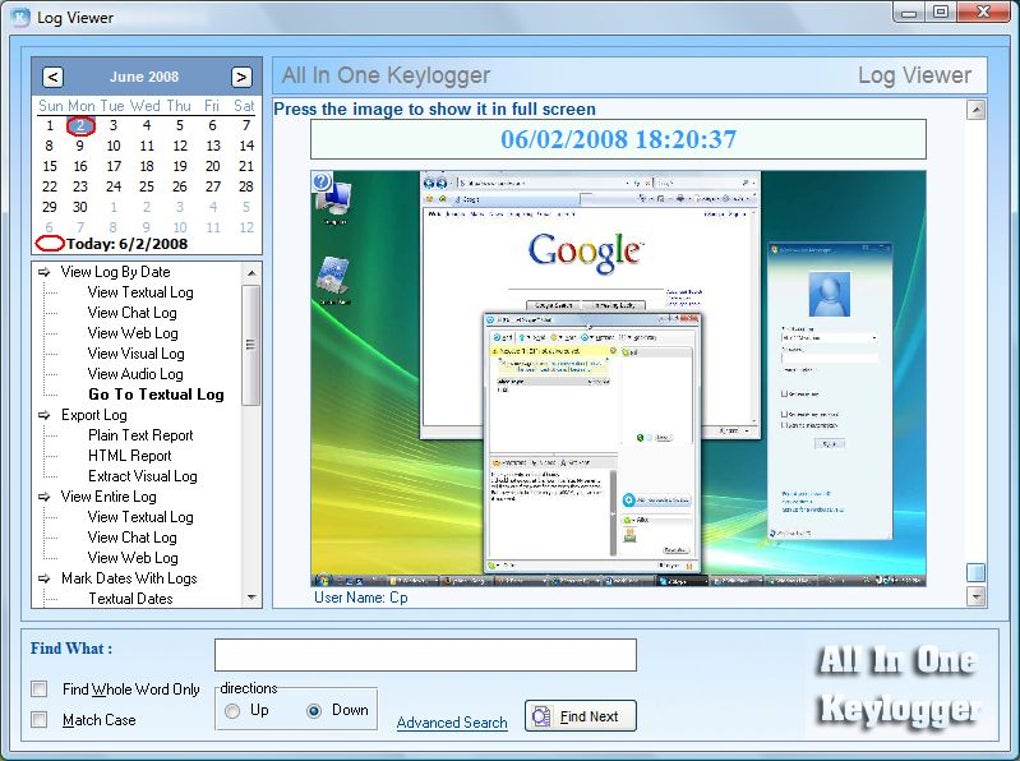Select June 10 on the calendar
This screenshot has width=1020, height=761.
tap(113, 146)
